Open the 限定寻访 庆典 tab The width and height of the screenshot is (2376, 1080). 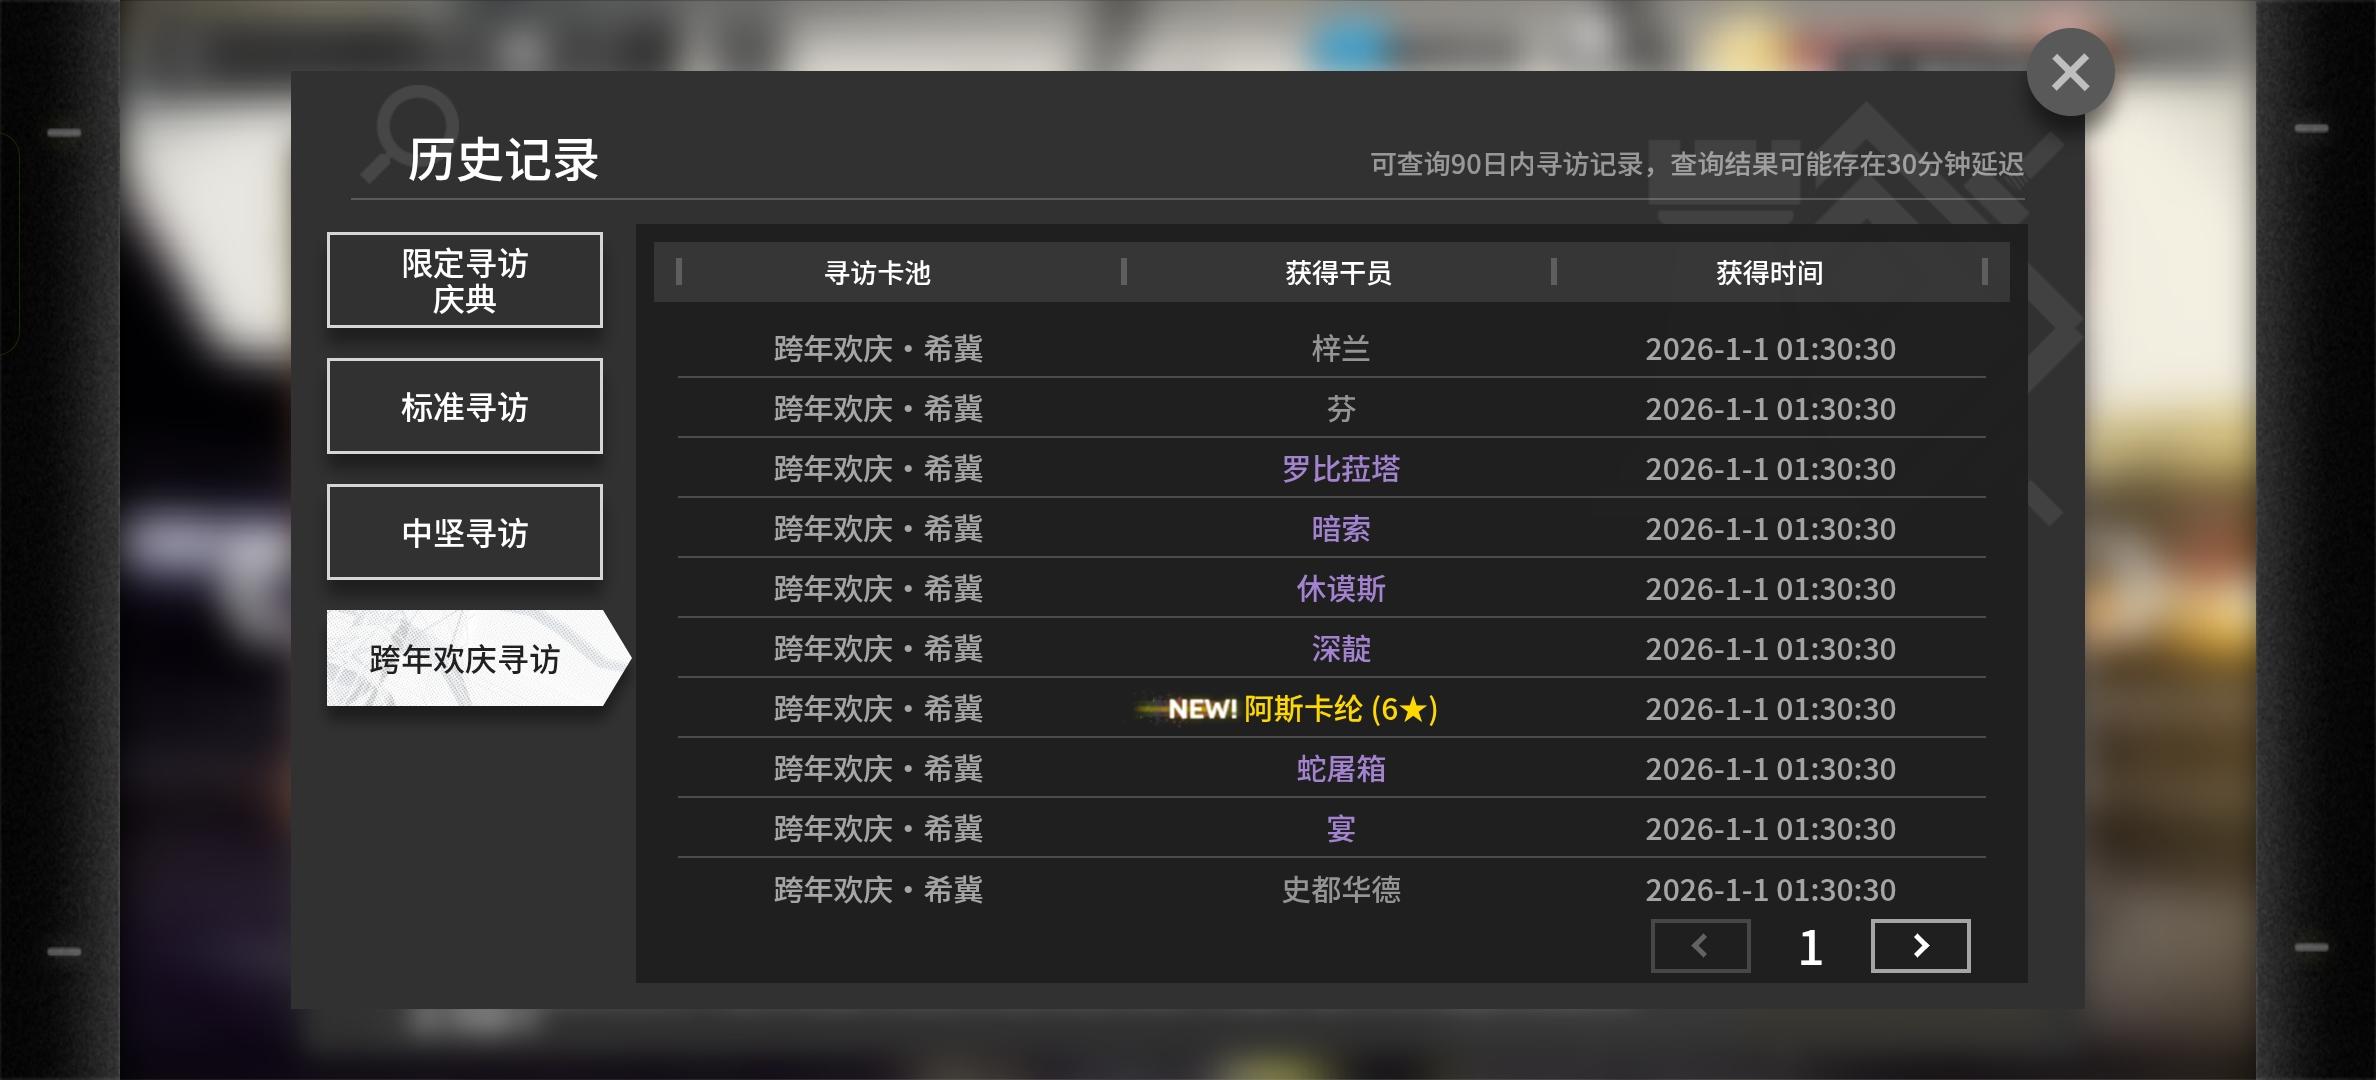tap(464, 280)
